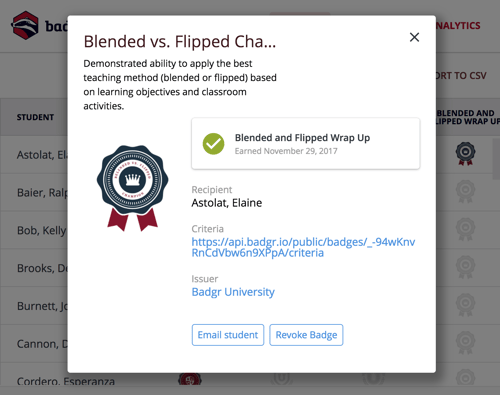Image resolution: width=500 pixels, height=395 pixels.
Task: Click the greyed badge icon in Brooks's row
Action: (465, 267)
